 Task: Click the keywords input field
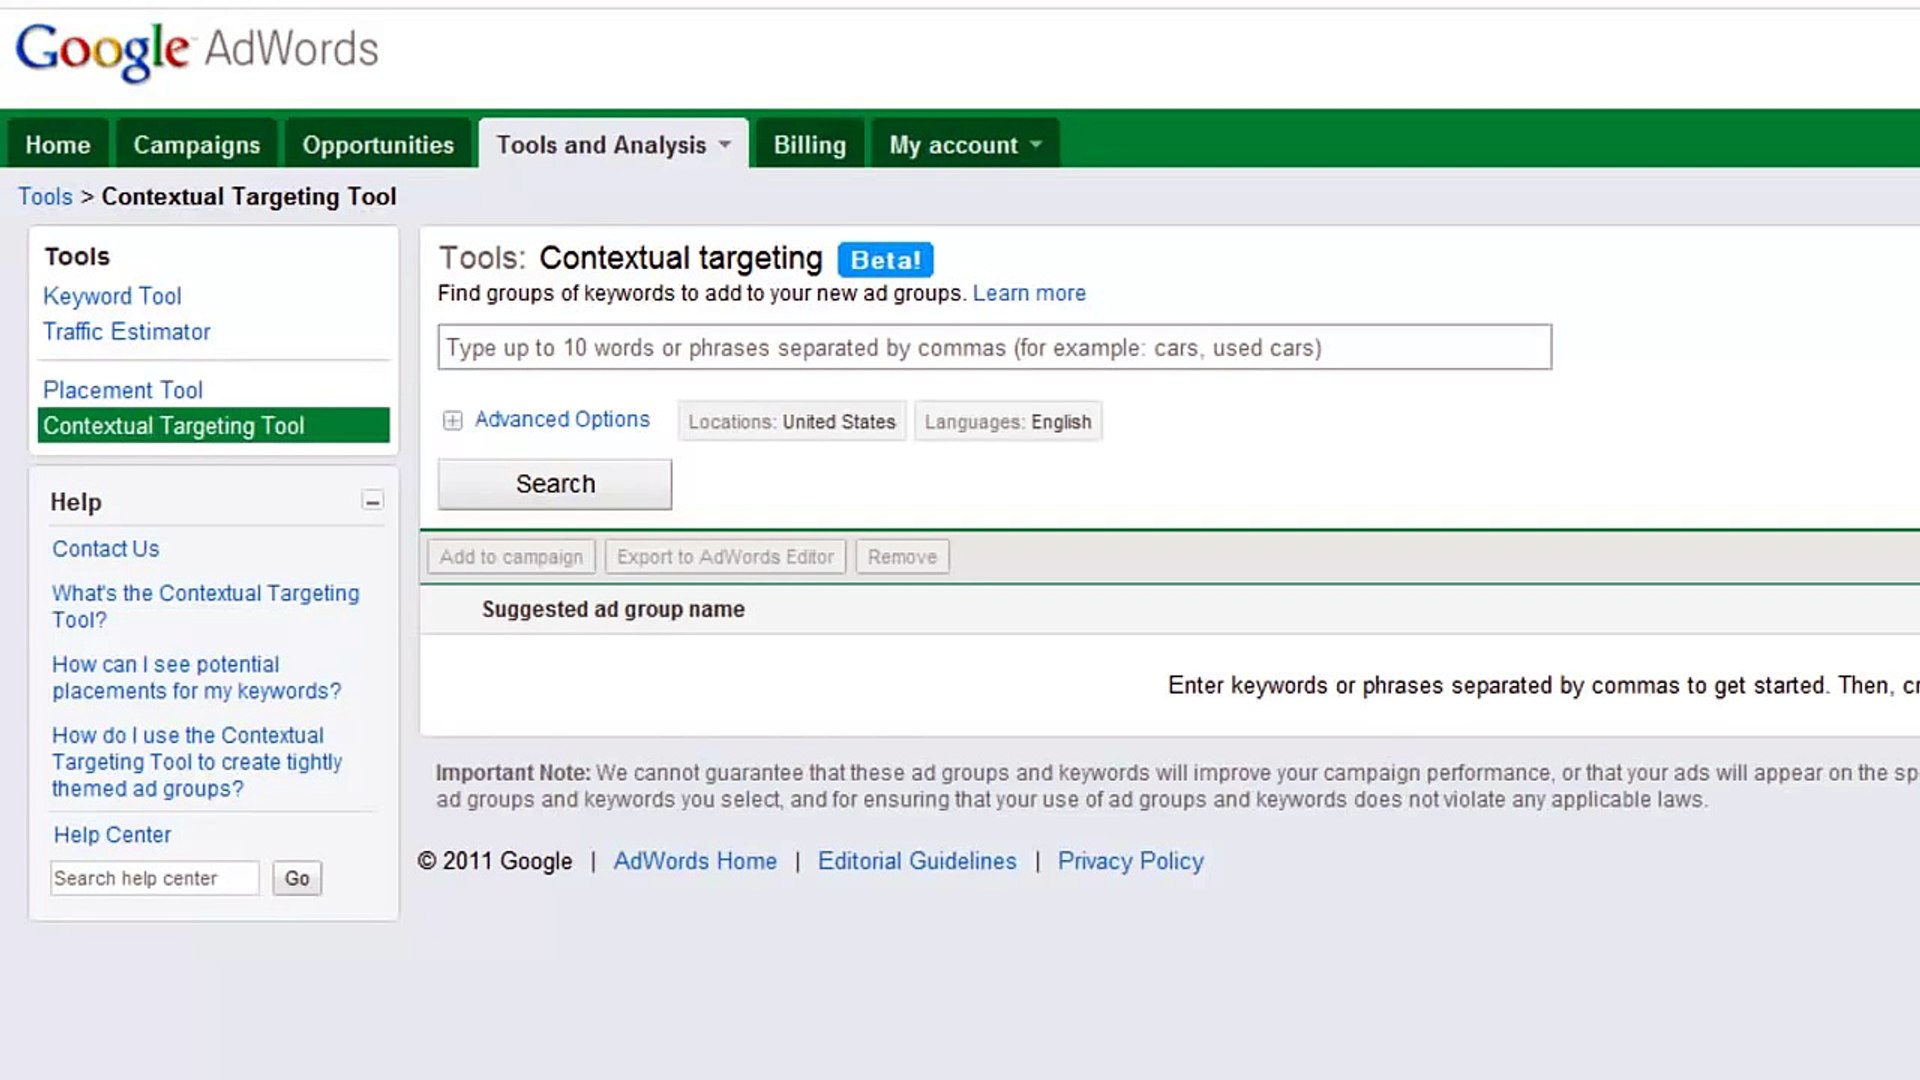993,348
